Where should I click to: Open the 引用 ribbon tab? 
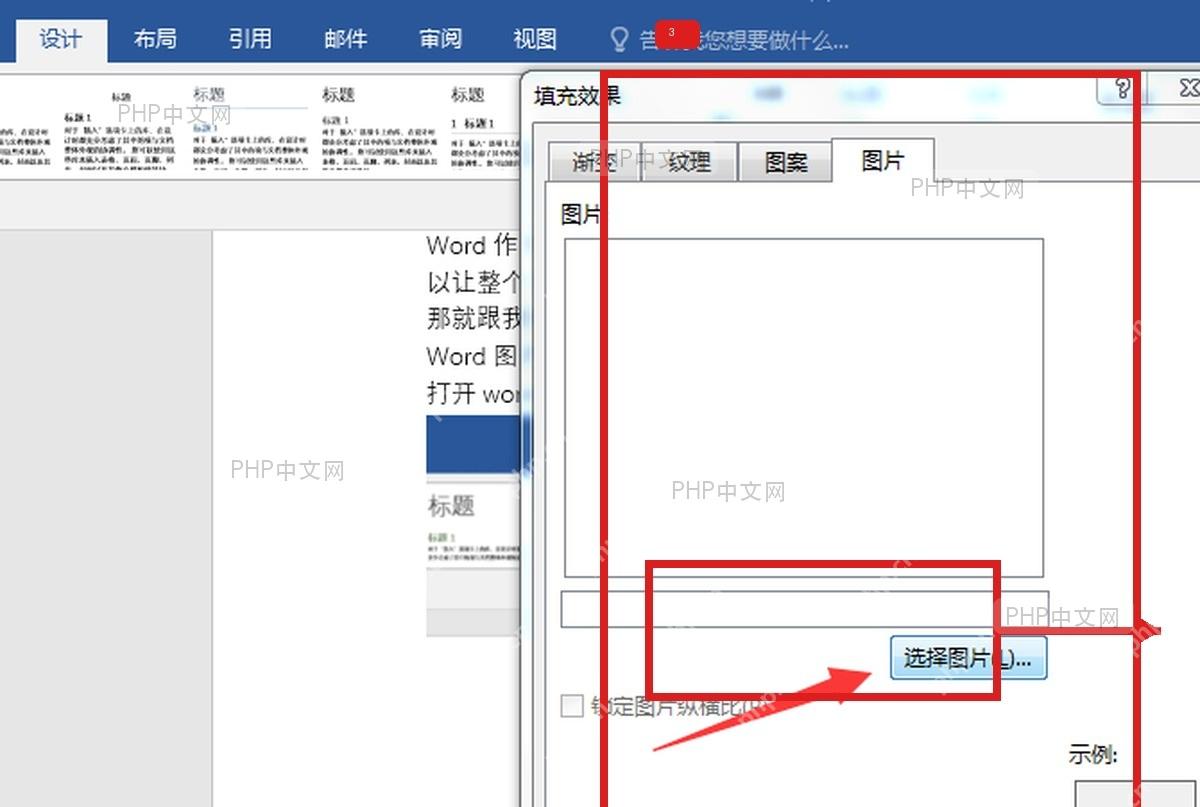click(x=250, y=39)
